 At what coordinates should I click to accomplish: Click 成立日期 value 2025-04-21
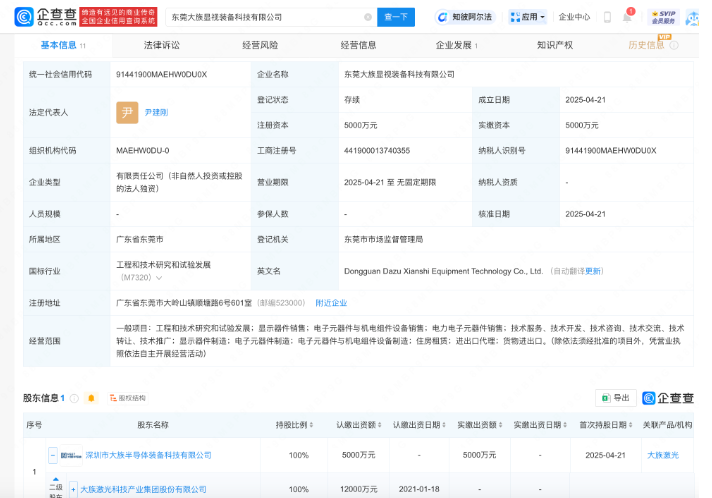pos(585,99)
